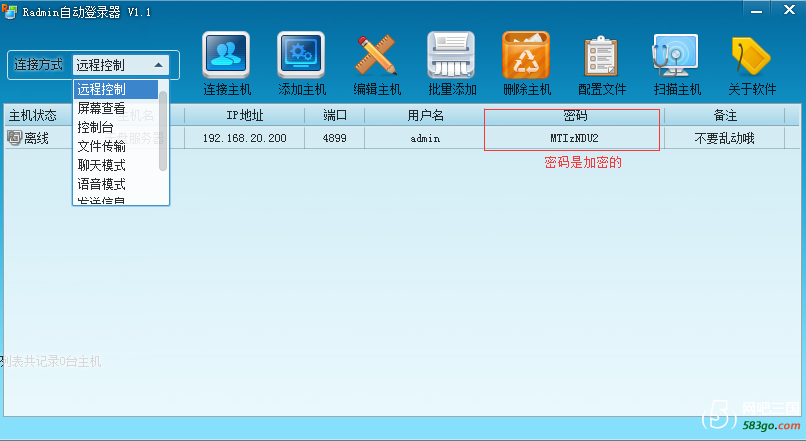
Task: Start the 扫描主机 scan host tool
Action: point(676,56)
